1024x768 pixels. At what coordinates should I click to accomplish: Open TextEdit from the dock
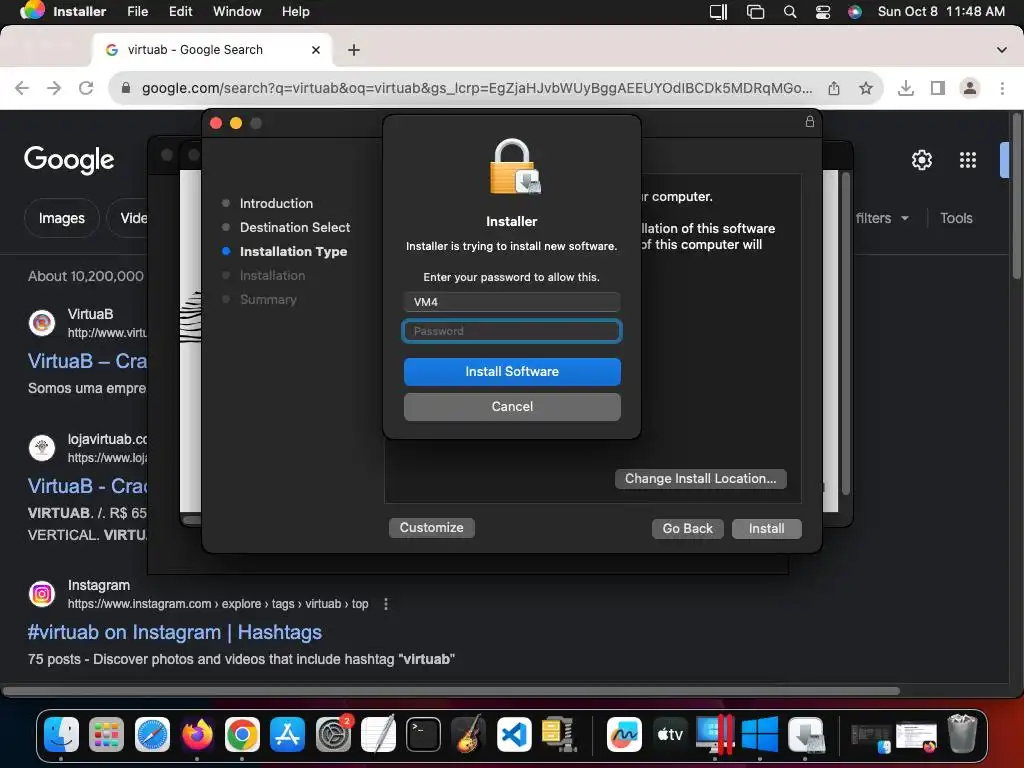(378, 735)
